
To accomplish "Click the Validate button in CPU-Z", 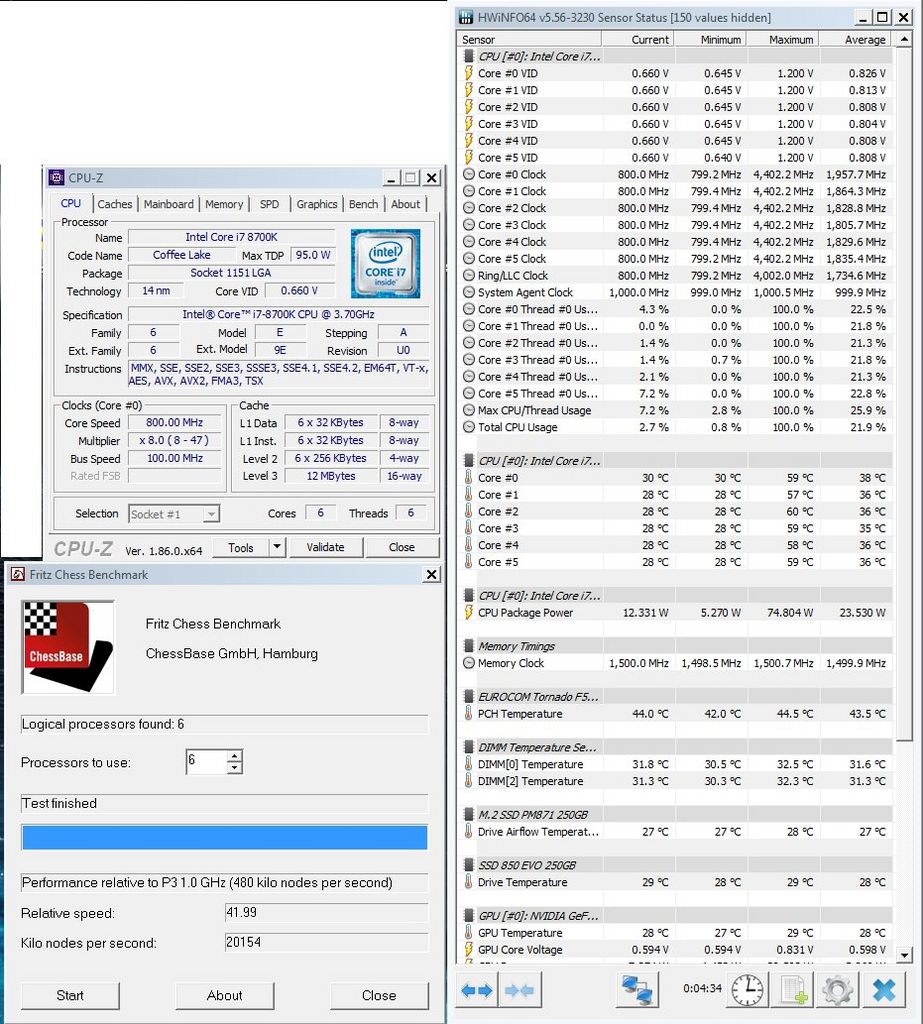I will pos(325,547).
